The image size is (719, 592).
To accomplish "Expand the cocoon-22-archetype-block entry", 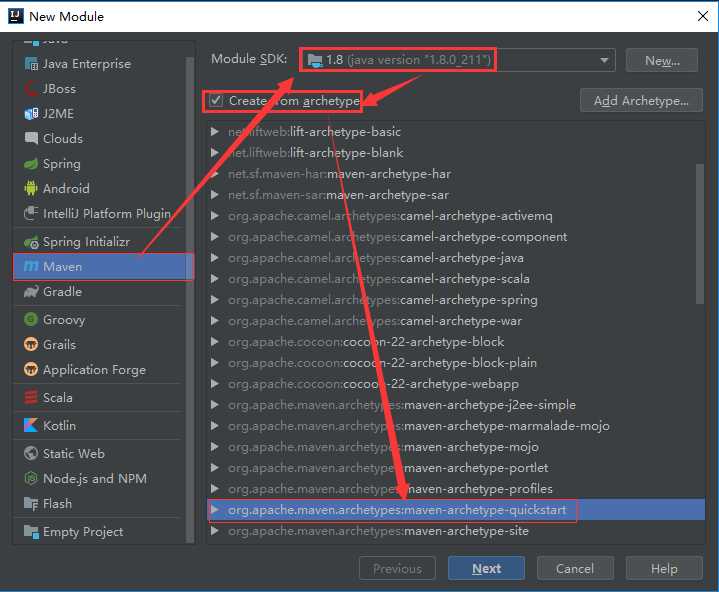I will [214, 342].
